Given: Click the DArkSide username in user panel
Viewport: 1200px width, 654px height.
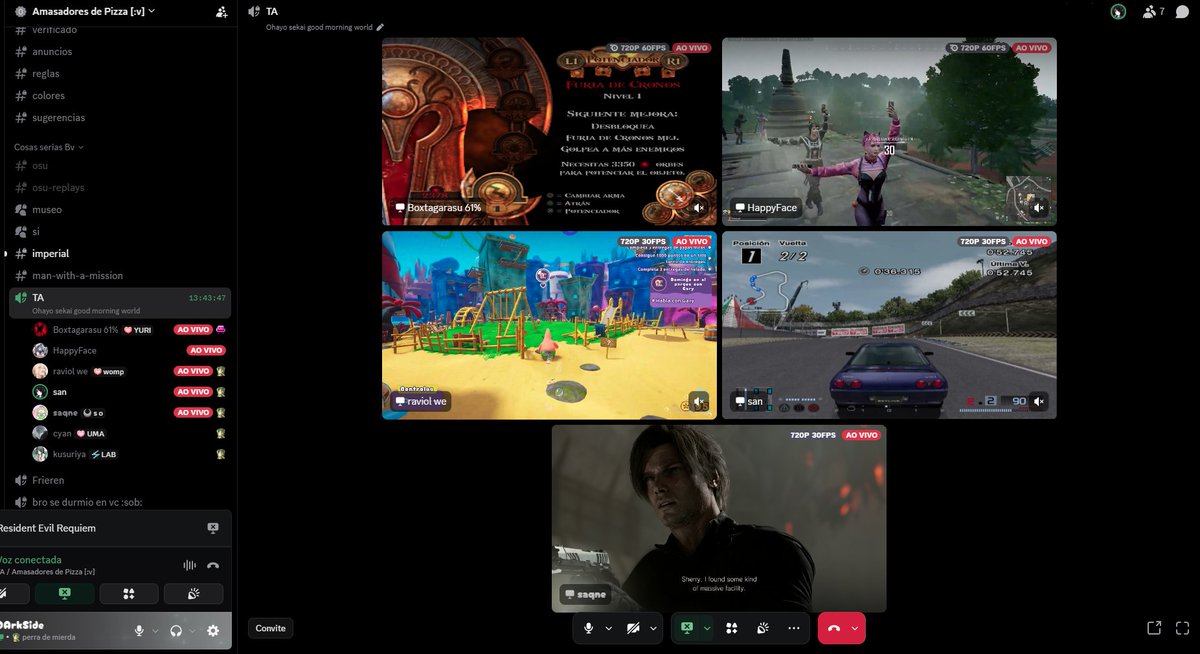Looking at the screenshot, I should [22, 625].
